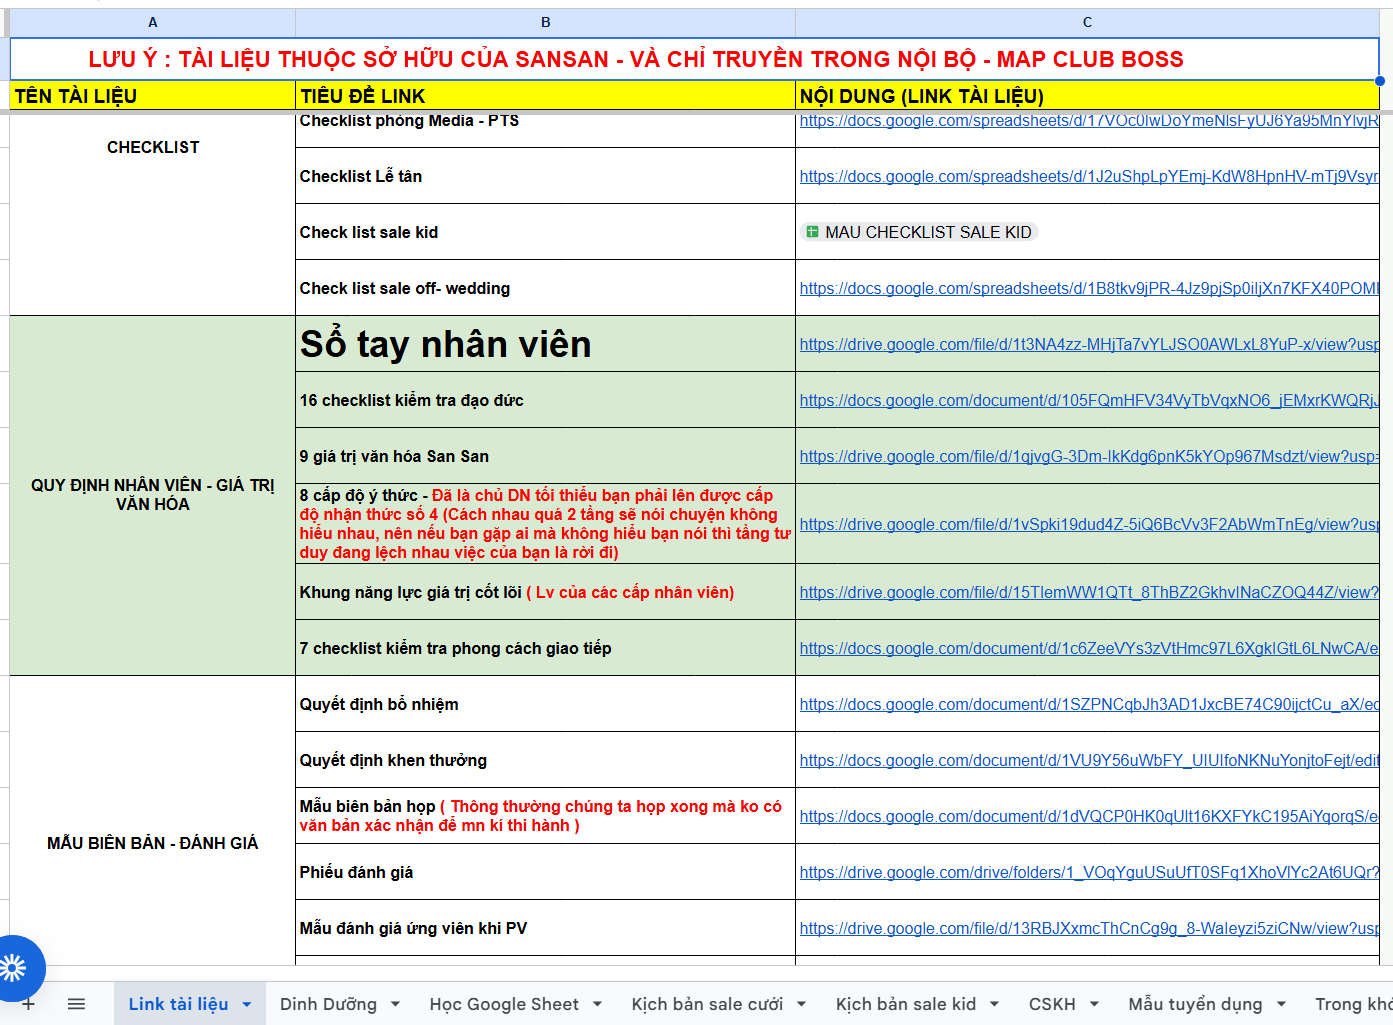The height and width of the screenshot is (1025, 1393).
Task: Click the NỘI DUNG (LINK TÀI LIỆU) header cell
Action: 1087,96
